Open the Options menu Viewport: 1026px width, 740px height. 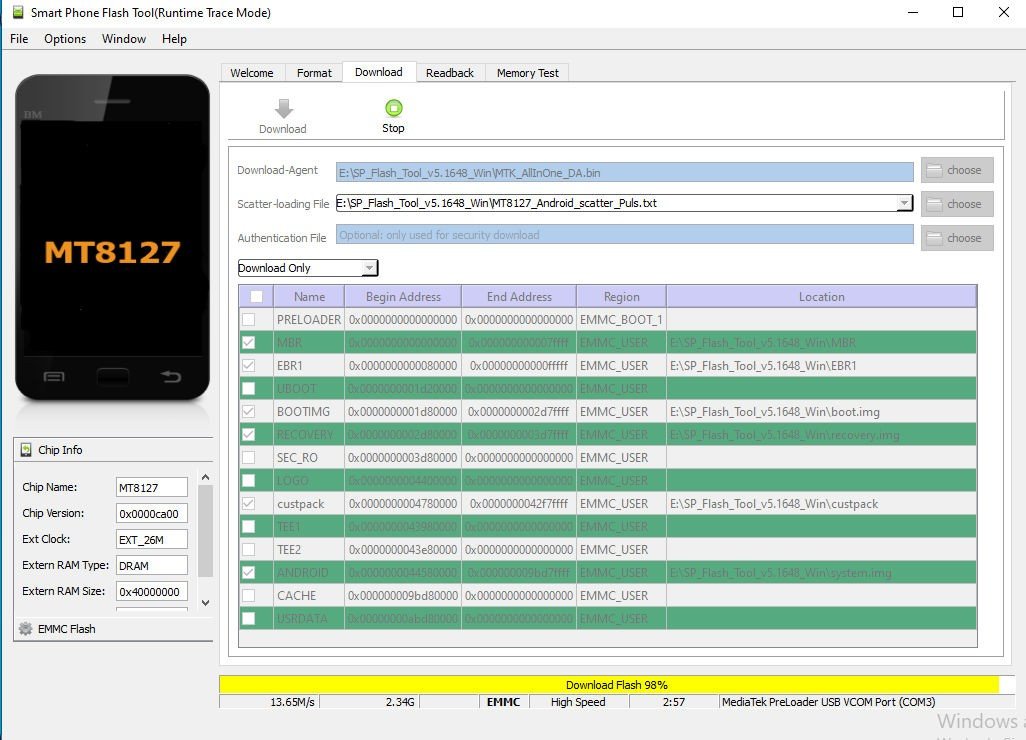65,39
